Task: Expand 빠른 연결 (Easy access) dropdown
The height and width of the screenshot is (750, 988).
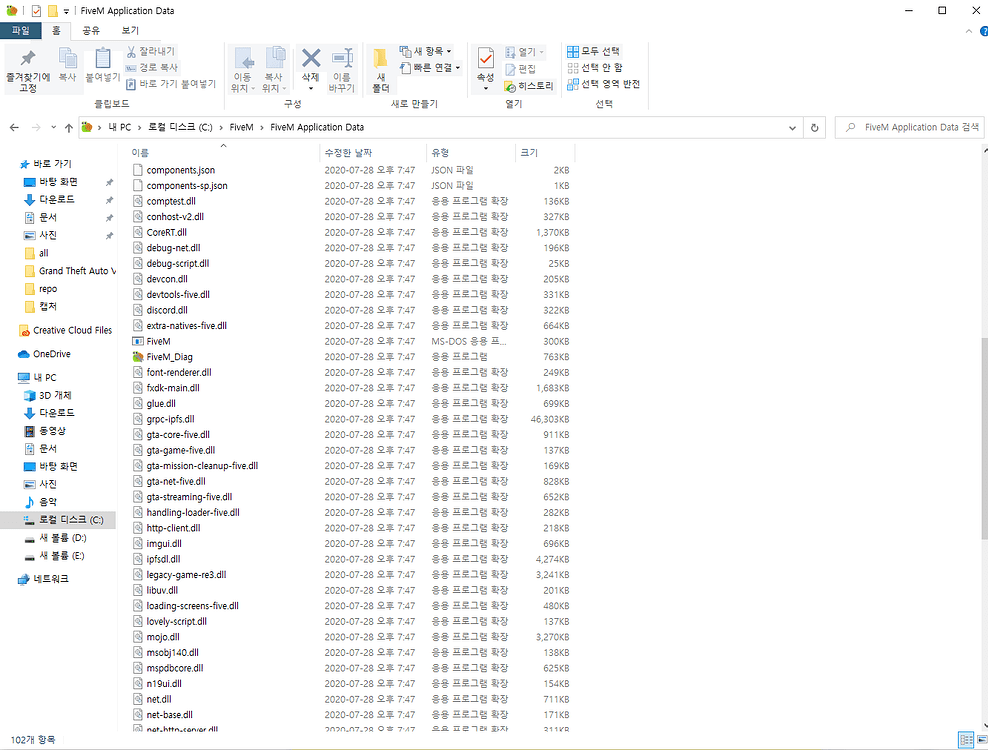Action: [457, 67]
